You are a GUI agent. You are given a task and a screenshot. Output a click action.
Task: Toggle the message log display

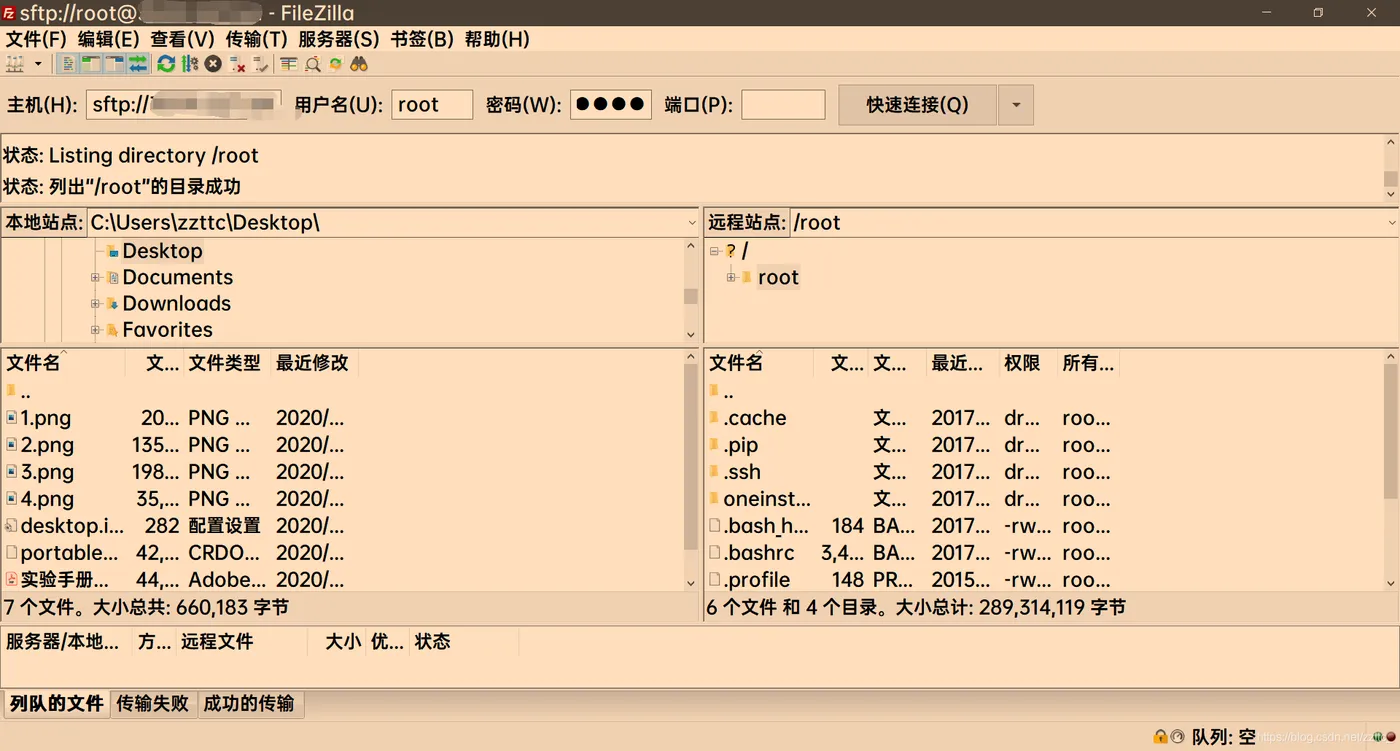[x=68, y=64]
